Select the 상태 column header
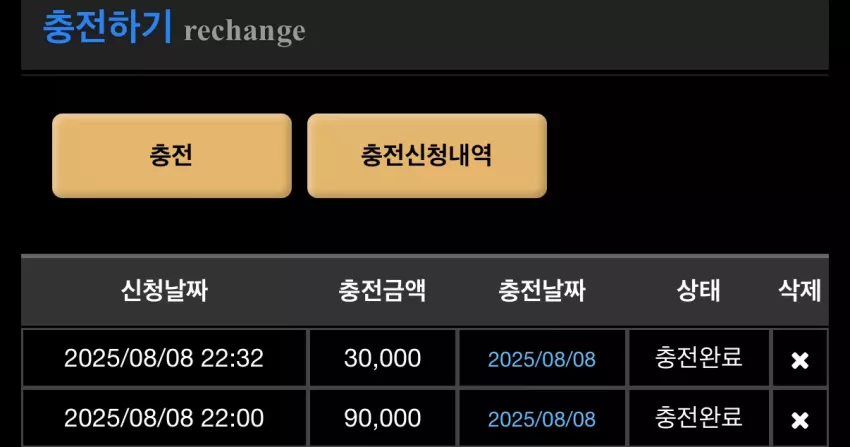The height and width of the screenshot is (447, 850). 698,290
